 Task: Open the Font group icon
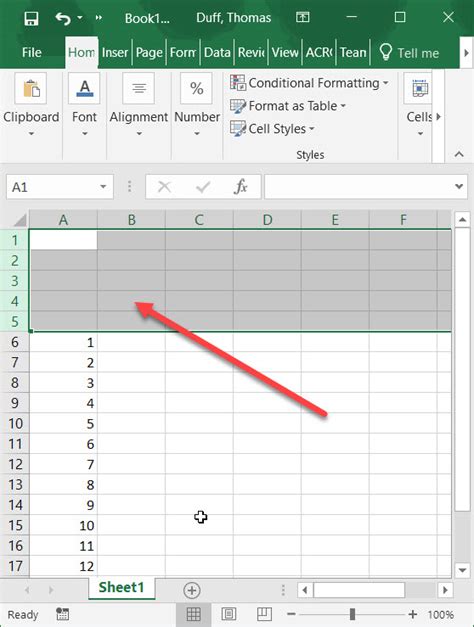tap(84, 88)
